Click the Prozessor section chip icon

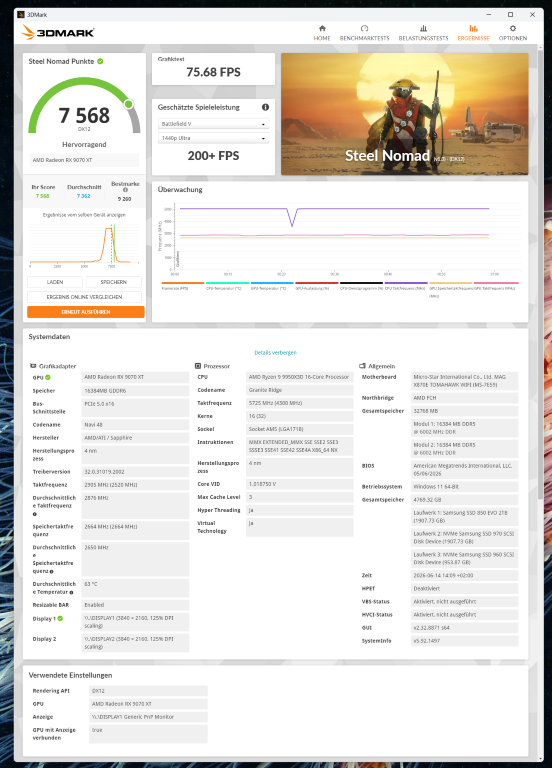(198, 366)
